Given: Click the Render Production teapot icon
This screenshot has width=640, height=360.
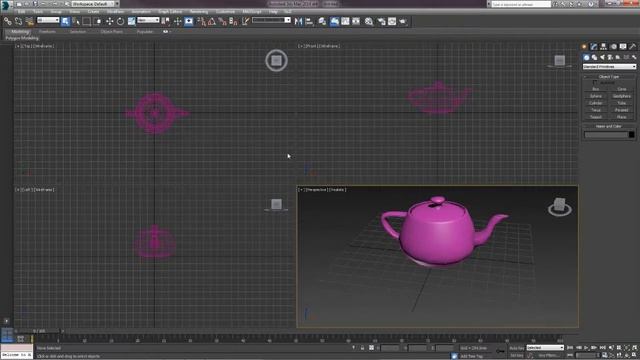Looking at the screenshot, I should [x=403, y=21].
